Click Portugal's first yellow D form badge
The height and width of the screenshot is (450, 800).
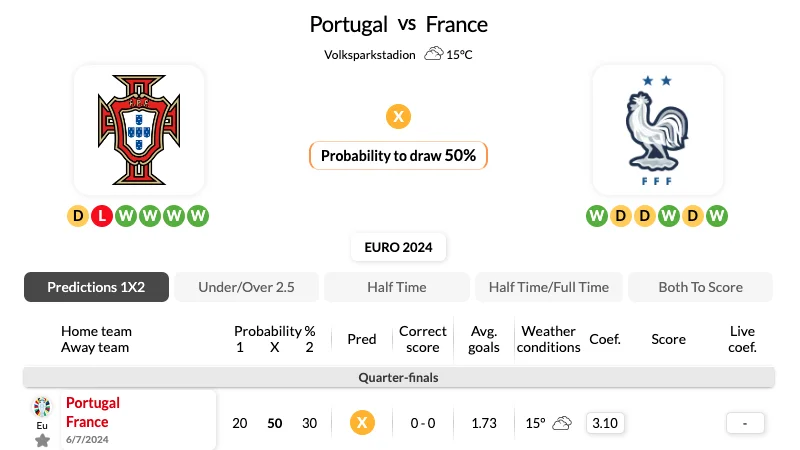(78, 216)
